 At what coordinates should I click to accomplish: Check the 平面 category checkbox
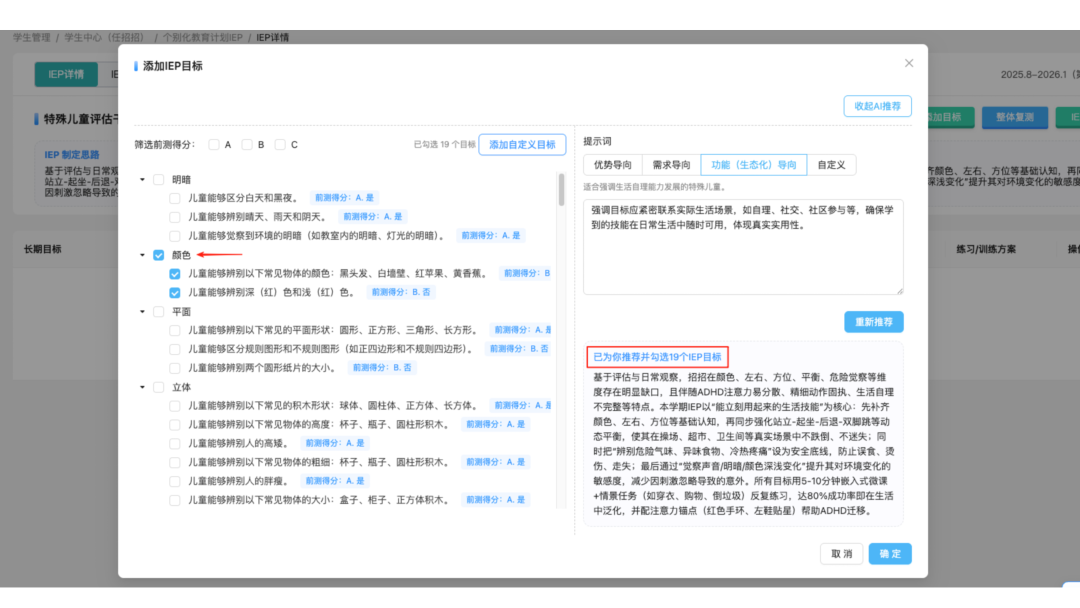[158, 312]
